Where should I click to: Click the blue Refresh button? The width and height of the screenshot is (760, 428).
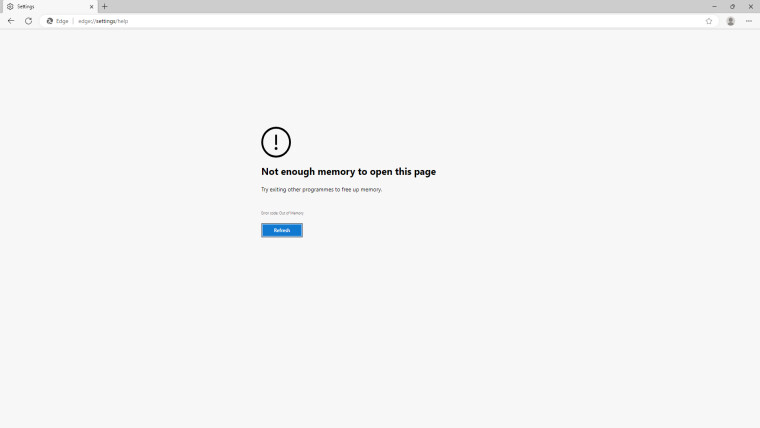tap(282, 230)
